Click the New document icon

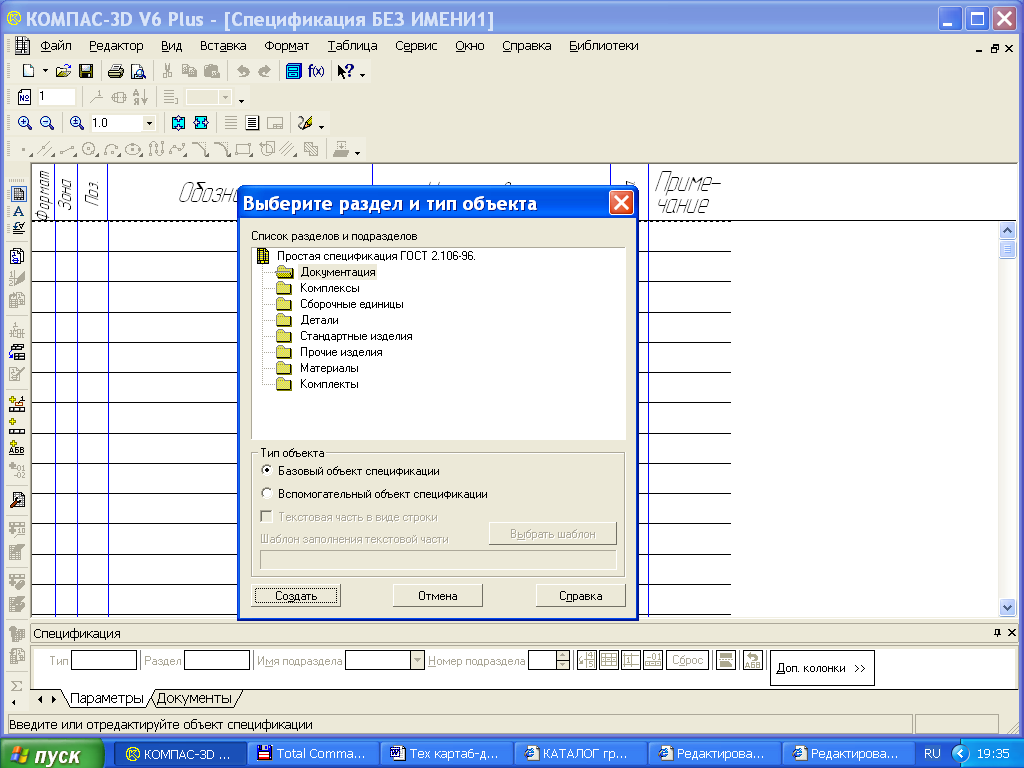[28, 71]
